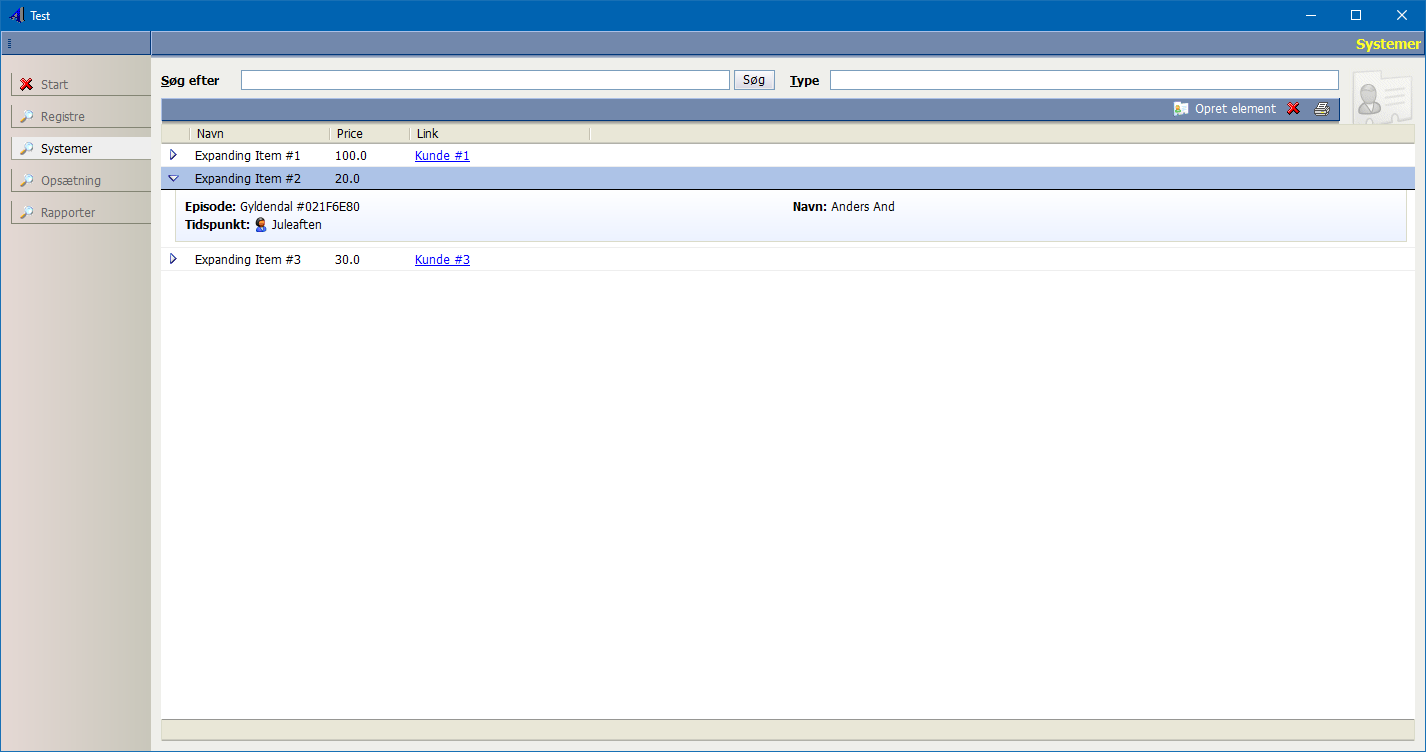Screen dimensions: 1426x752
Task: Click the printer icon in toolbar
Action: tap(1321, 109)
